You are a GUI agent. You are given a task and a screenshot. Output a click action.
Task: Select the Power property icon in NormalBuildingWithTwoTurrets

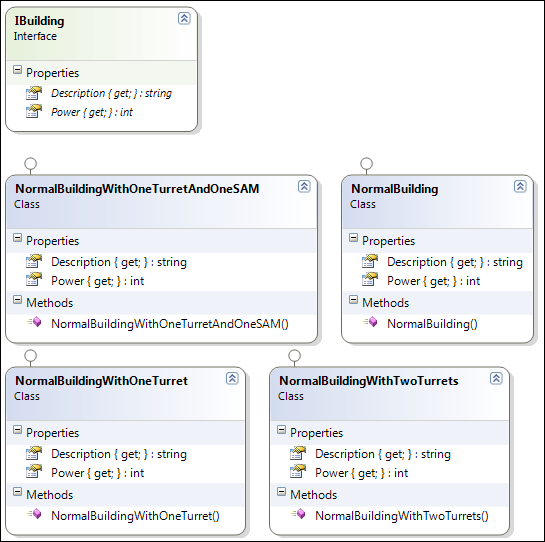[298, 471]
